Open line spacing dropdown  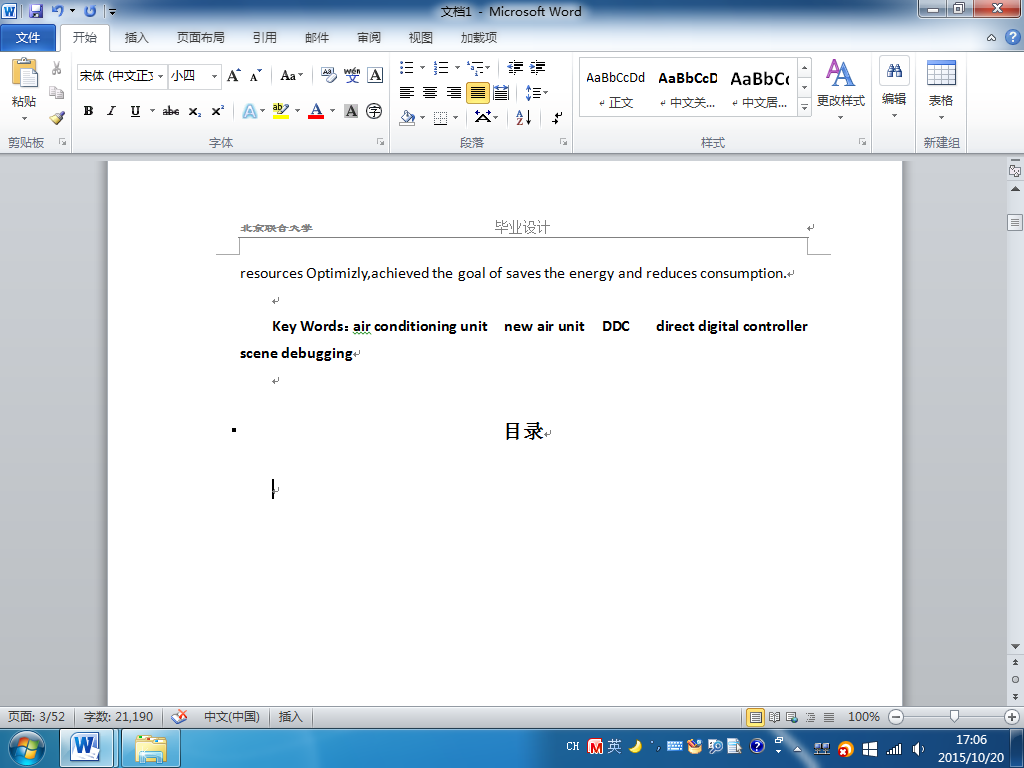(x=537, y=93)
